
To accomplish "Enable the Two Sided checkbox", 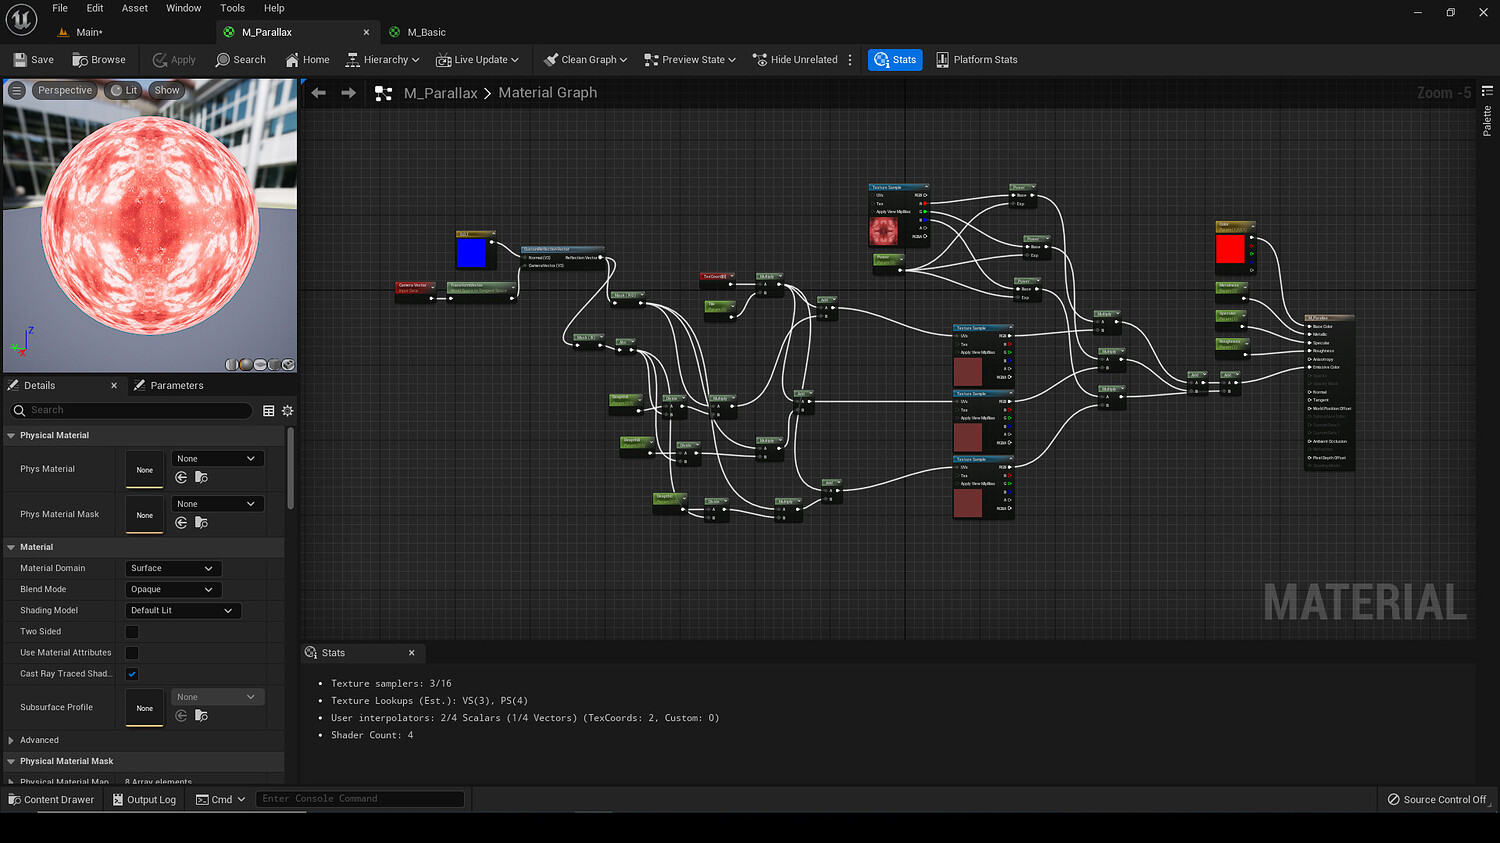I will (x=132, y=632).
